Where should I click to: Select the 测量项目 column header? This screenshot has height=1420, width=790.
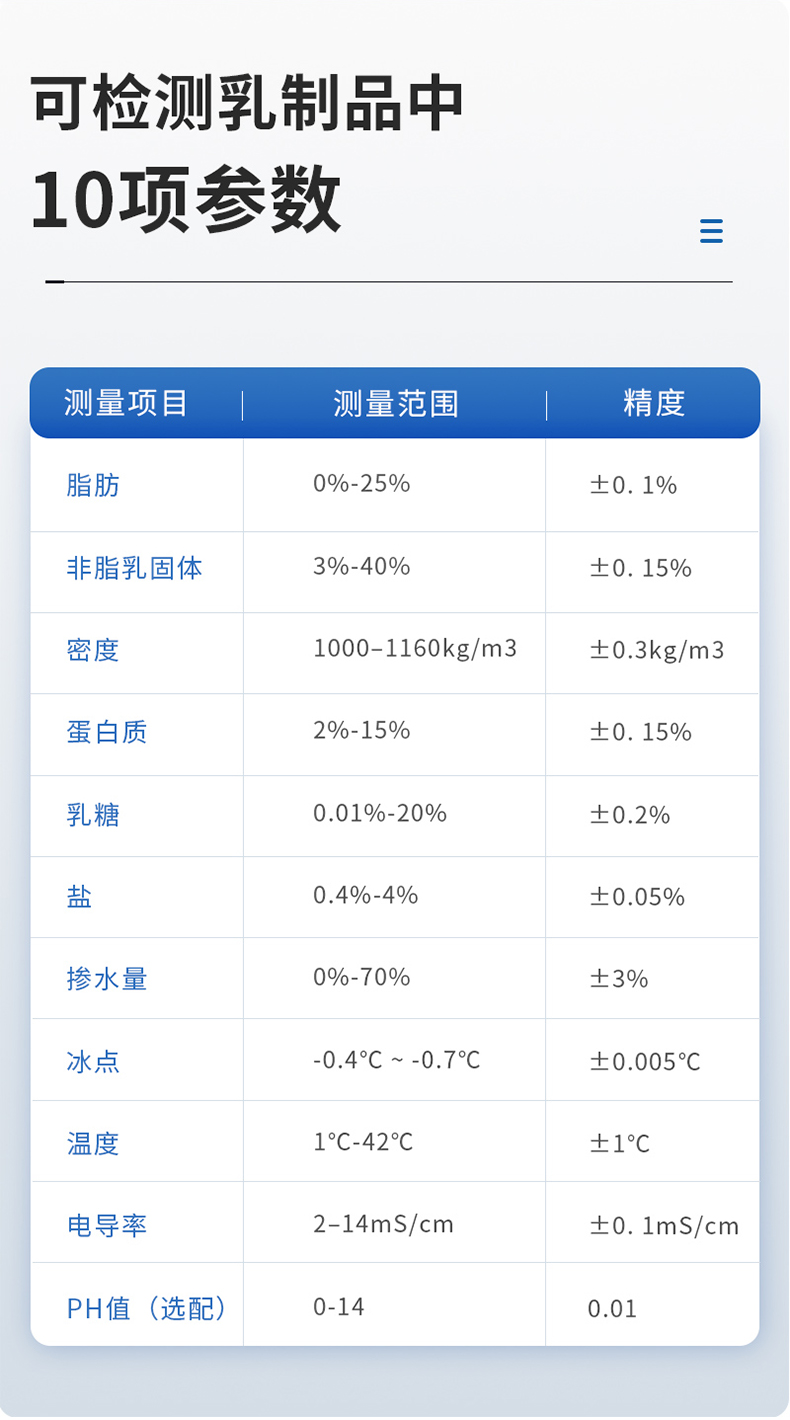coord(126,403)
